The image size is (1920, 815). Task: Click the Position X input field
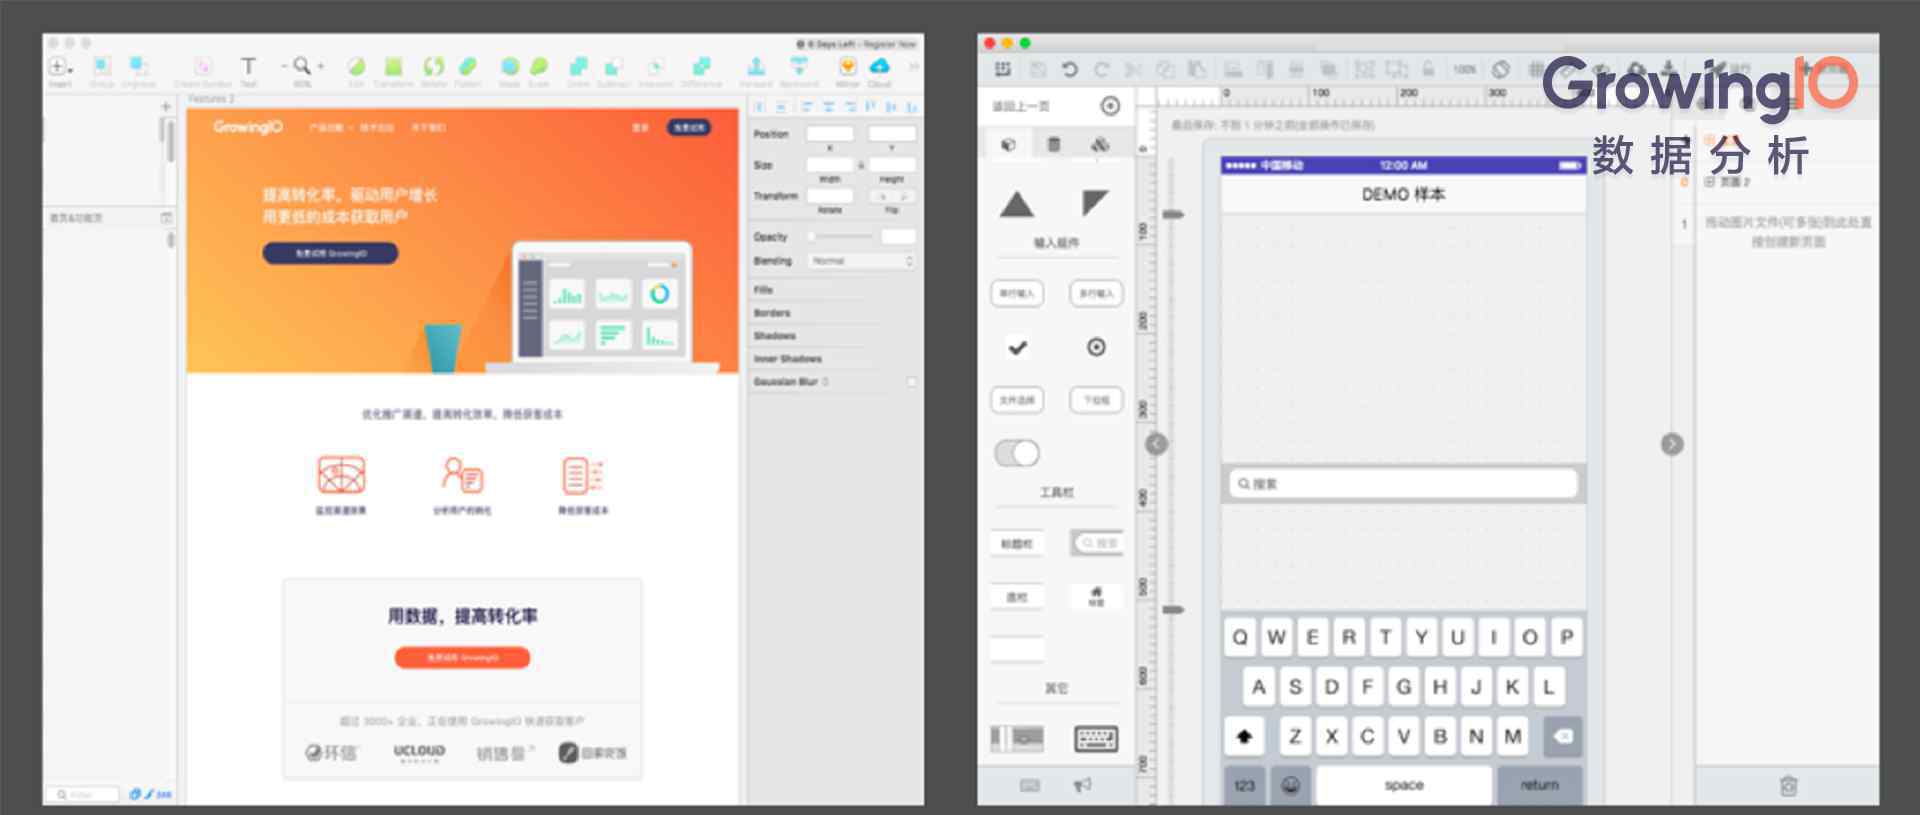(x=830, y=134)
